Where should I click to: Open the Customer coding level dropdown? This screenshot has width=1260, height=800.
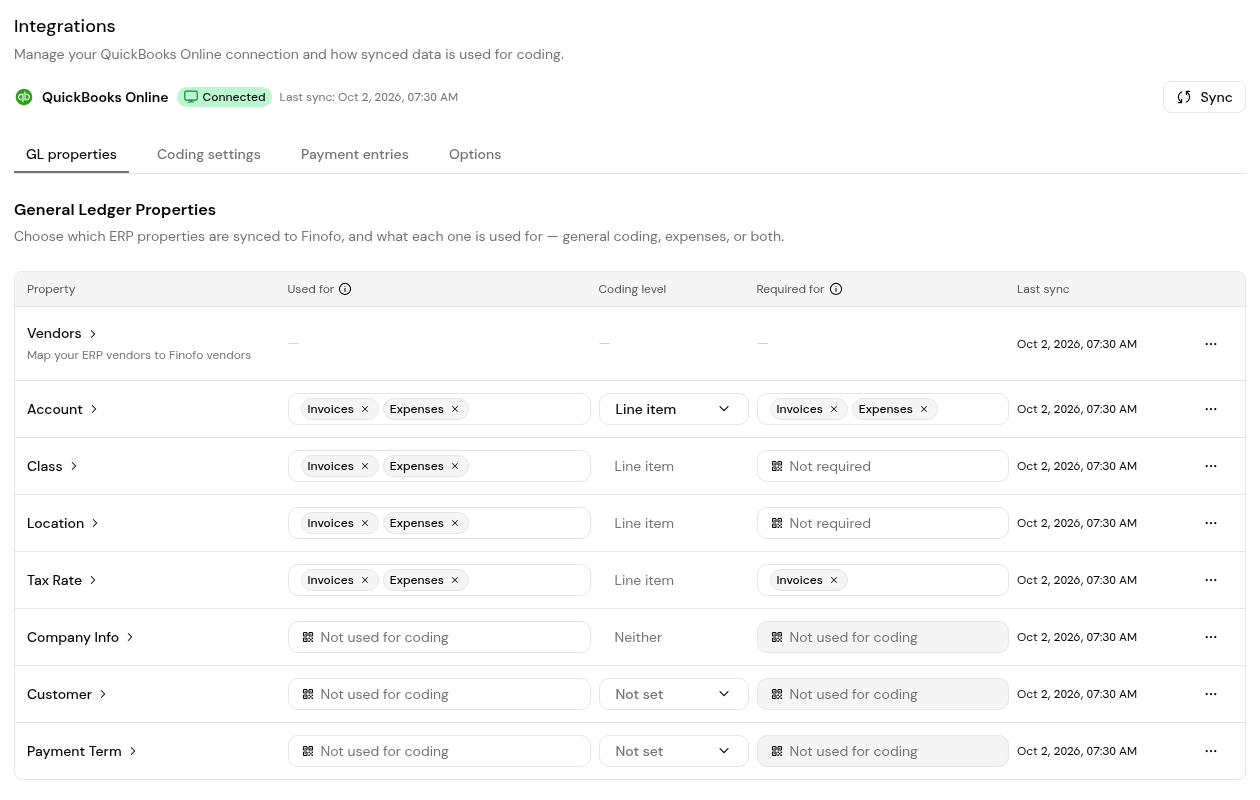tap(673, 694)
